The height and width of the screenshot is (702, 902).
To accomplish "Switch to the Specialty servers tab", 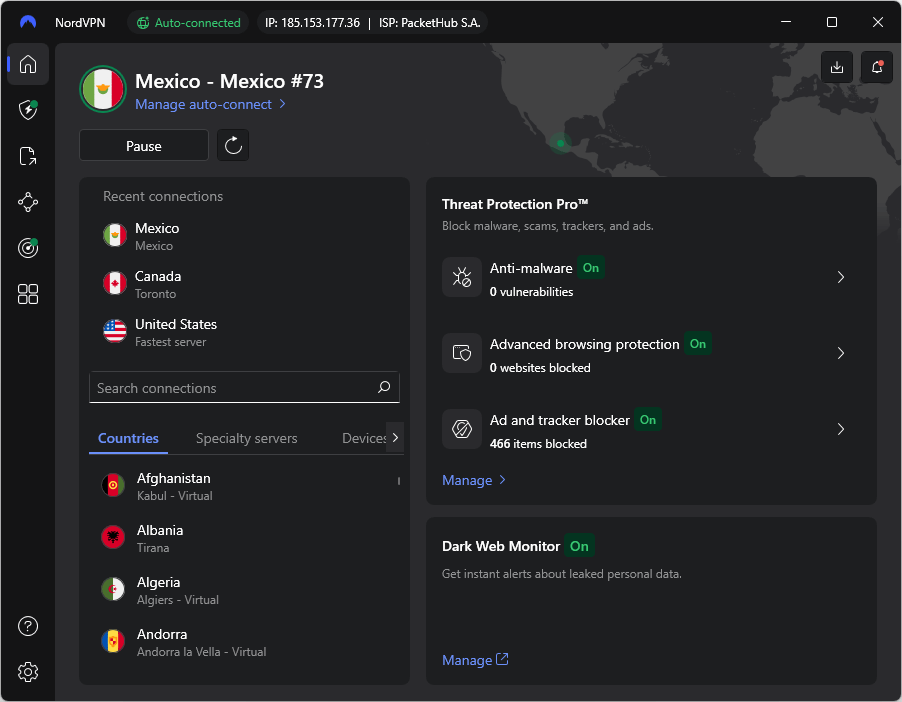I will tap(246, 438).
